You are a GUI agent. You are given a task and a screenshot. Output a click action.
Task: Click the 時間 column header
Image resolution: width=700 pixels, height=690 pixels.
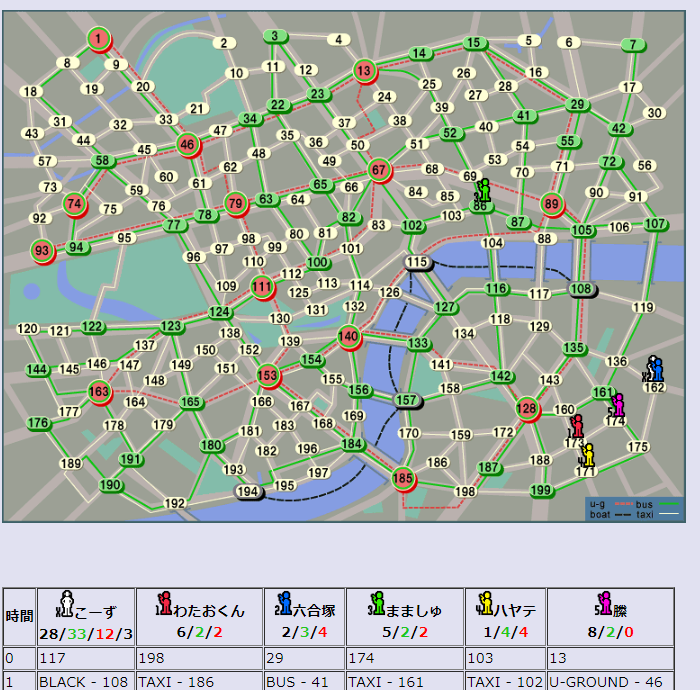(19, 616)
